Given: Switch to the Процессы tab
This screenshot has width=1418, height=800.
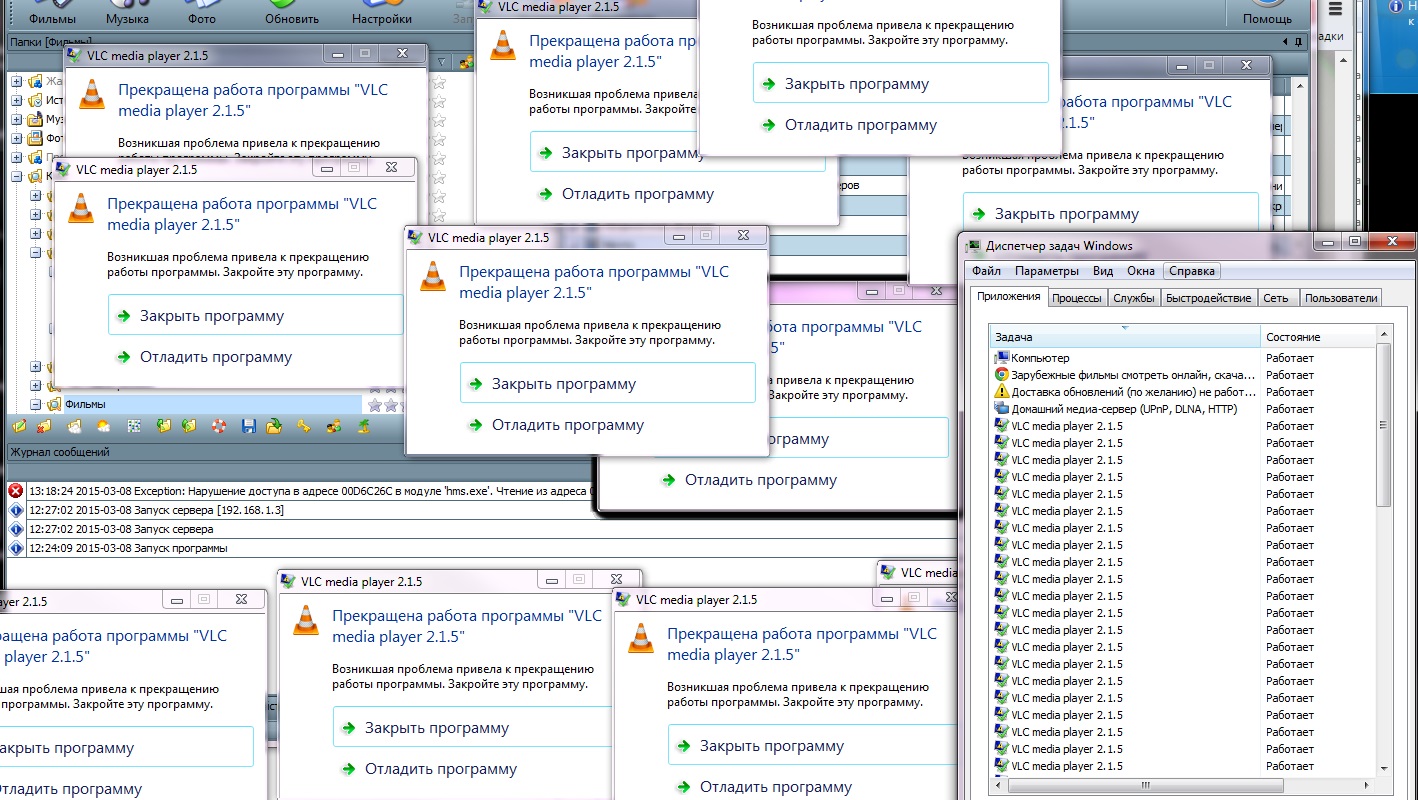Looking at the screenshot, I should pyautogui.click(x=1077, y=298).
